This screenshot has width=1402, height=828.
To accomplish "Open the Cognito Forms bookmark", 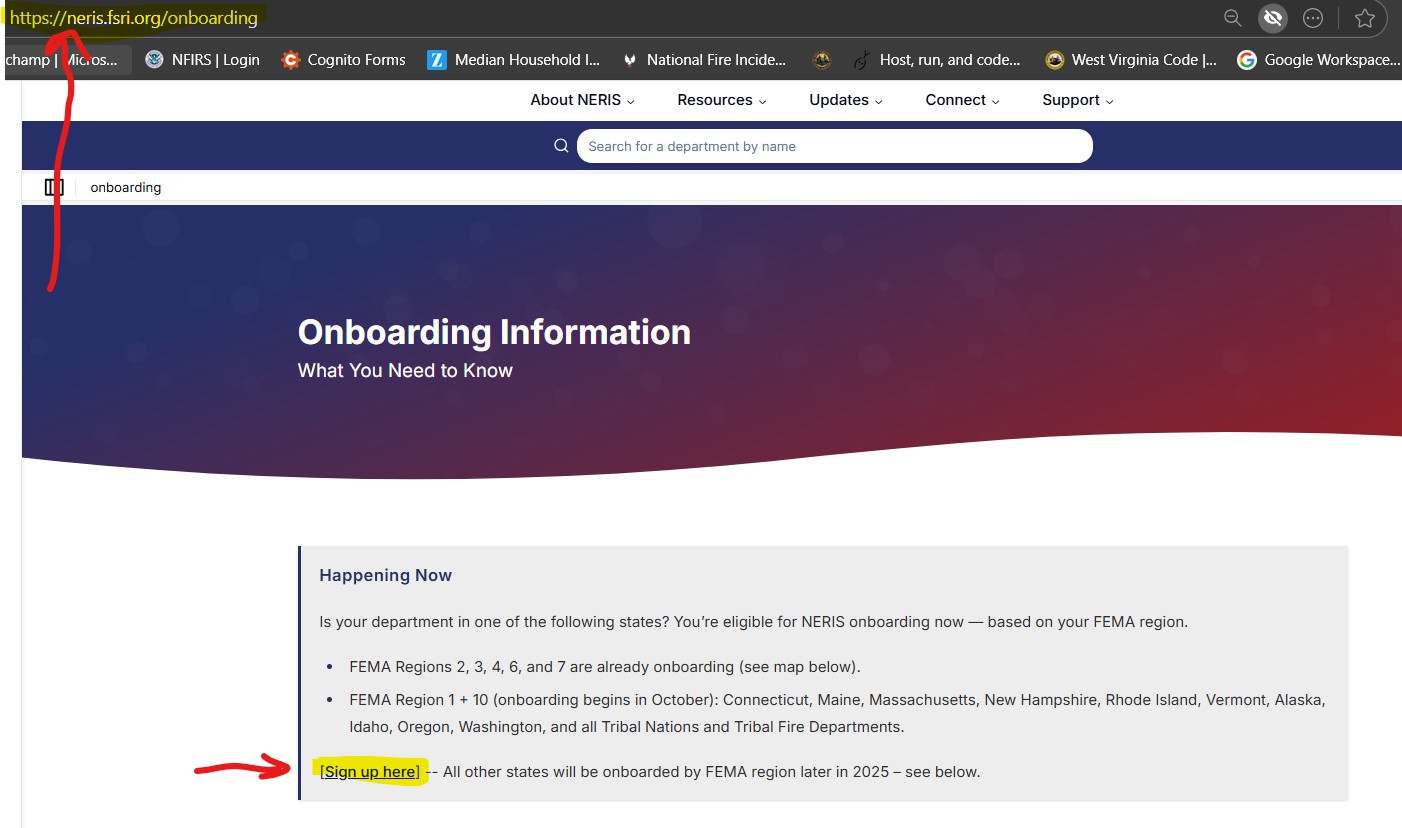I will [x=343, y=60].
